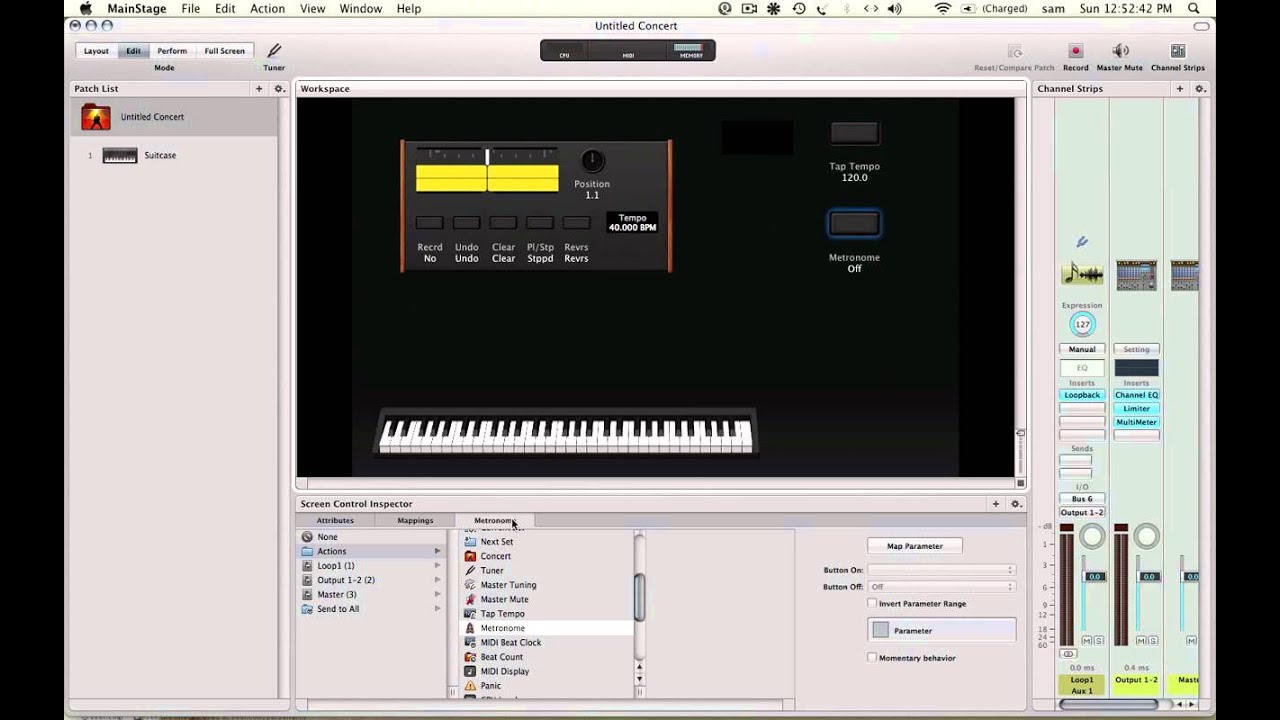Expand the Actions folder
1280x720 pixels.
point(437,551)
